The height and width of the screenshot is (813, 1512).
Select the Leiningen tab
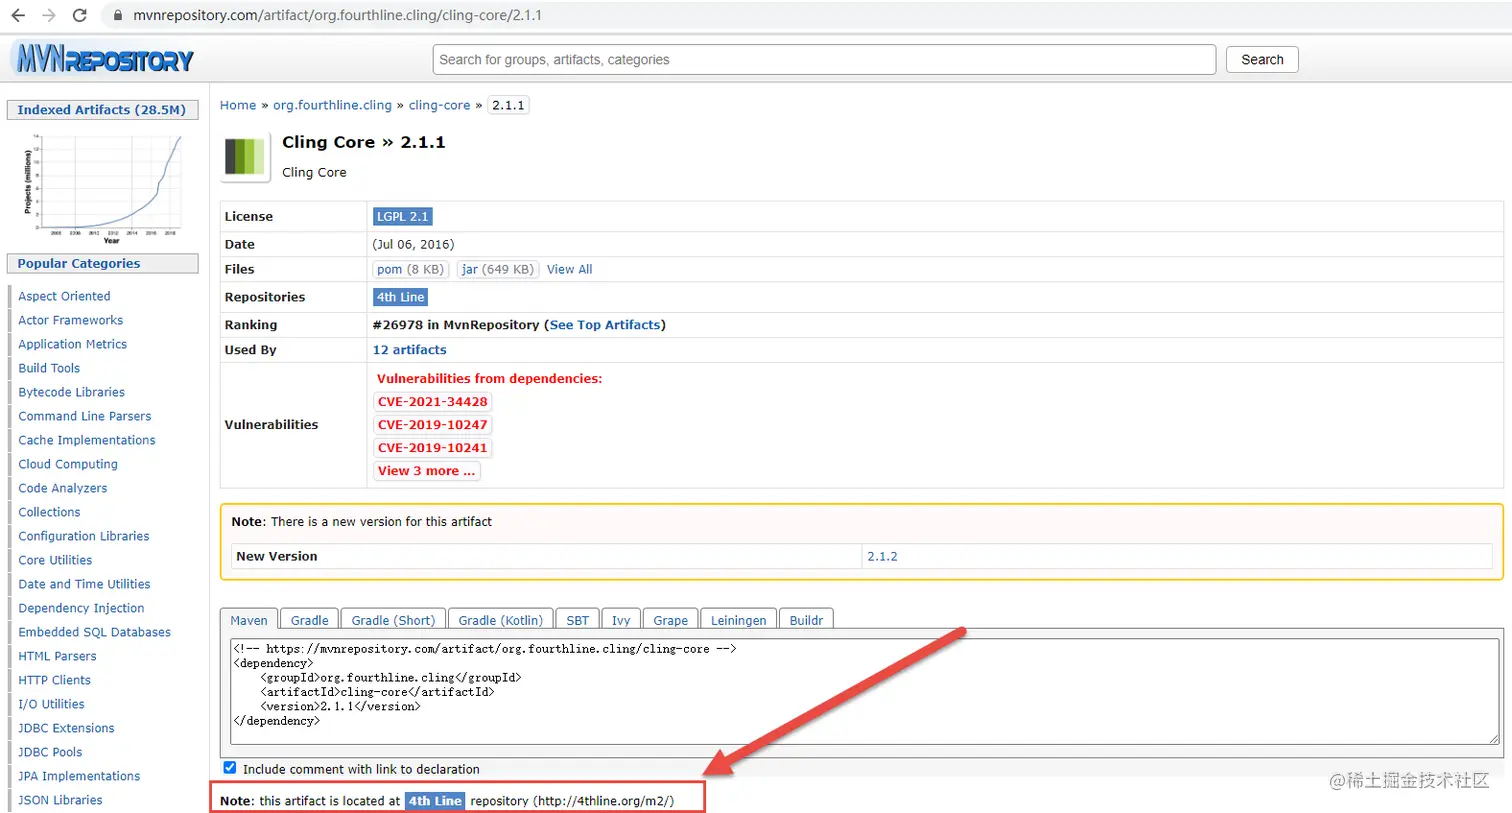738,620
